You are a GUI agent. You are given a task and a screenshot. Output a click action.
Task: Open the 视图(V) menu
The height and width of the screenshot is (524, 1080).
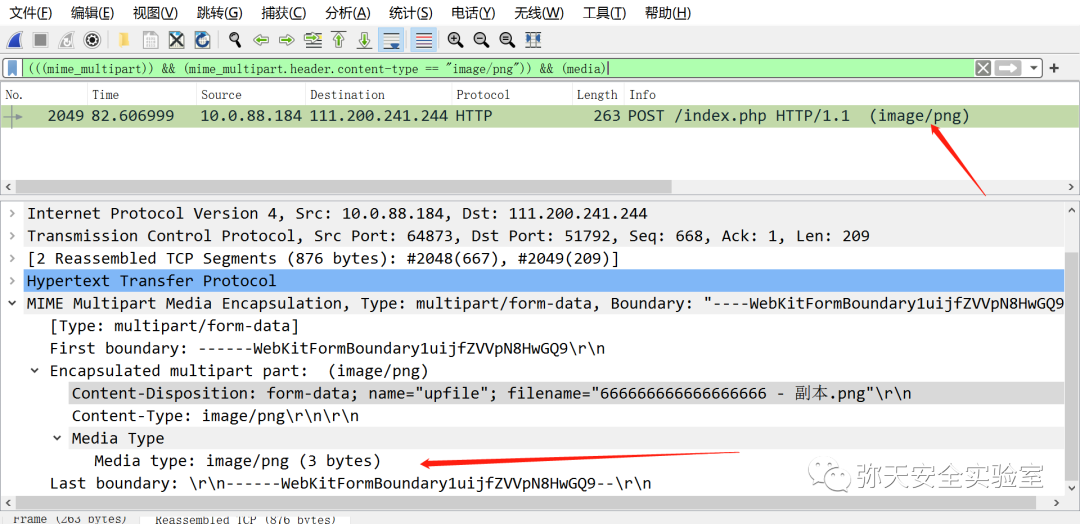coord(155,12)
